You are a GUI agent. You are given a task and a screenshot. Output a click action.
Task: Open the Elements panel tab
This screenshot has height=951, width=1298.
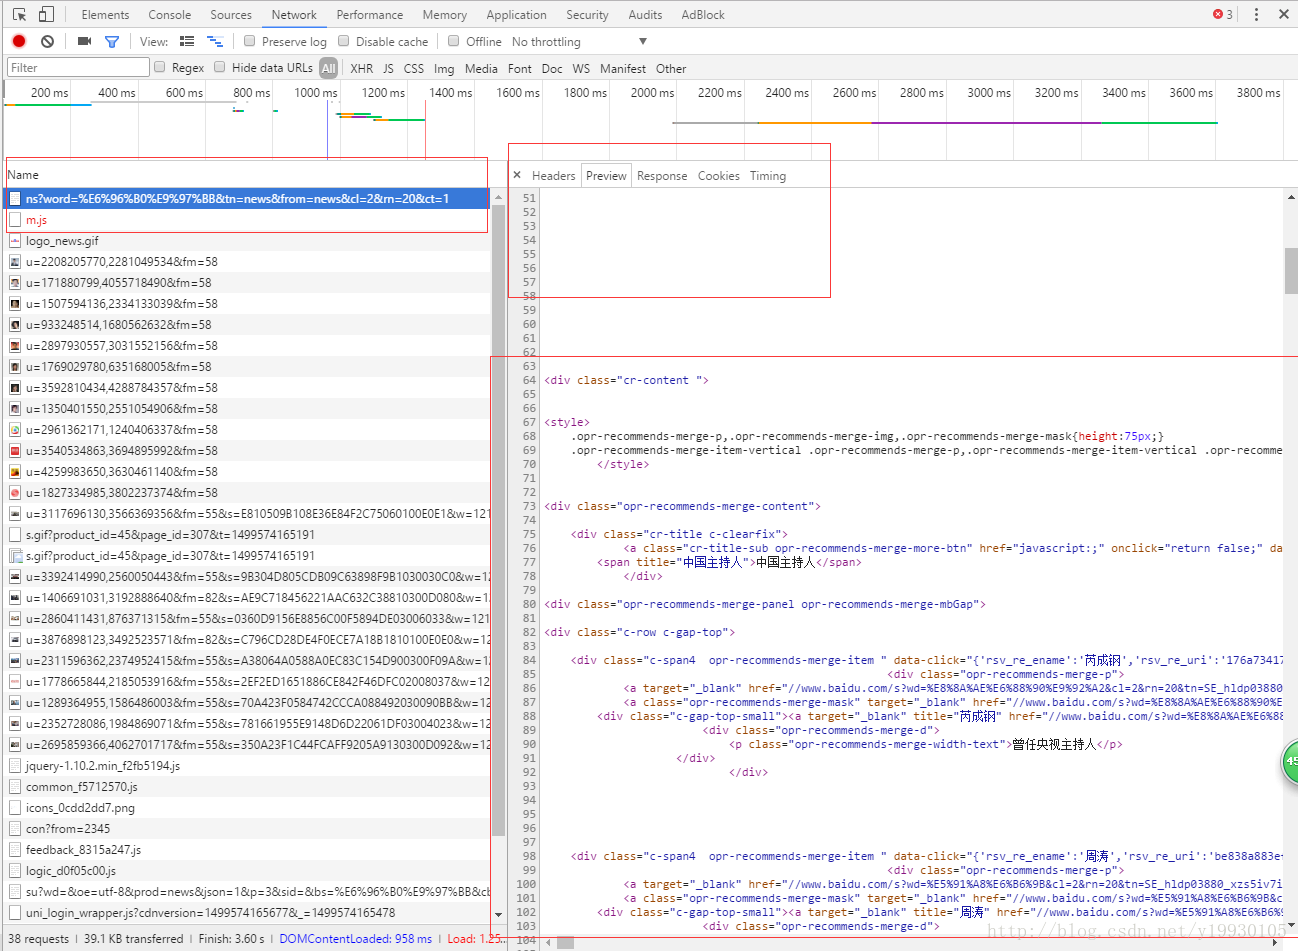[x=105, y=14]
